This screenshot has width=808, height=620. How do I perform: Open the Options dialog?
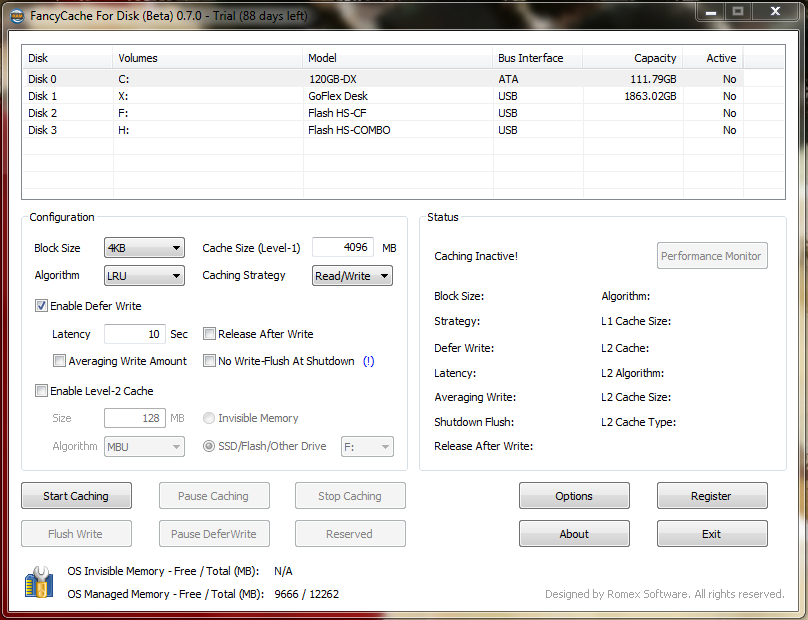pyautogui.click(x=574, y=496)
